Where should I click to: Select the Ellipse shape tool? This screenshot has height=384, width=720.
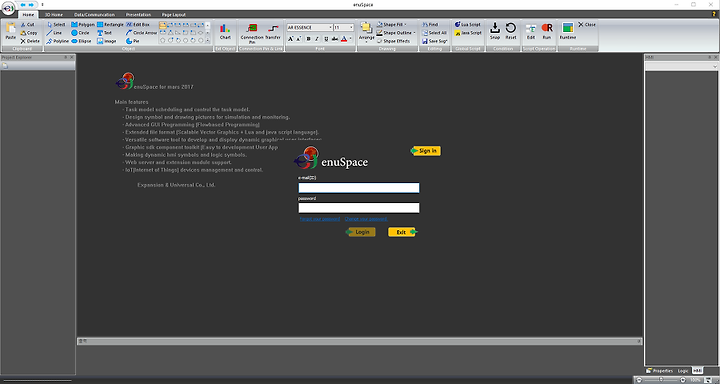click(x=81, y=41)
